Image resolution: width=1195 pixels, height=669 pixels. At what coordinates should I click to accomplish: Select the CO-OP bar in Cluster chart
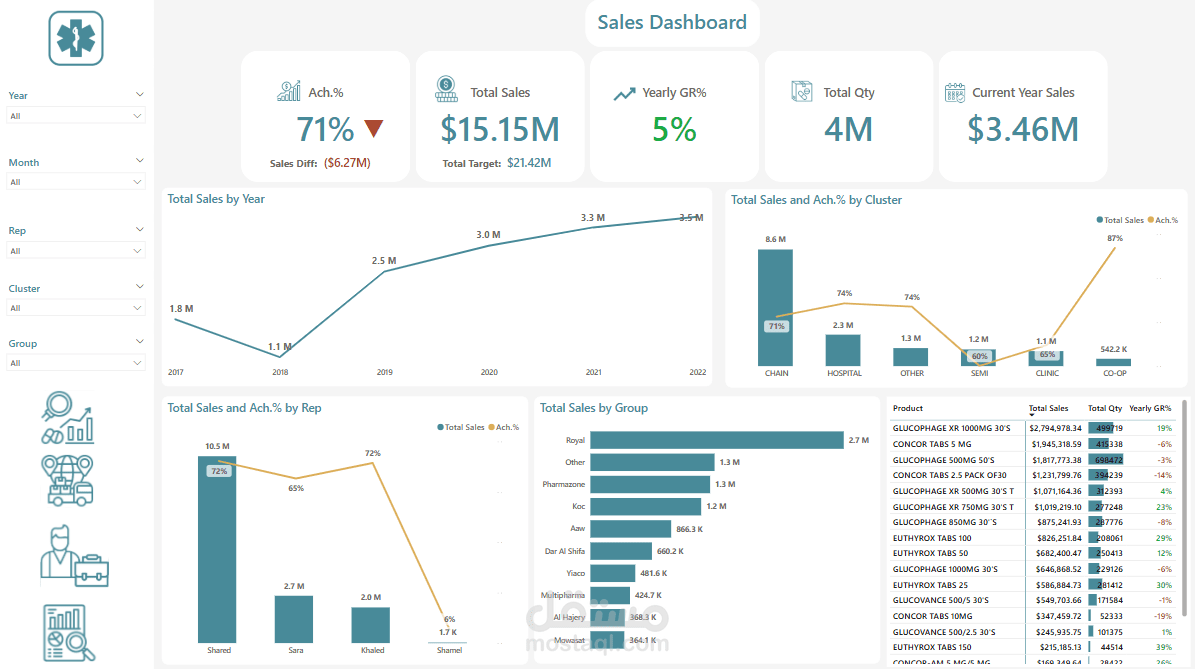[1113, 363]
